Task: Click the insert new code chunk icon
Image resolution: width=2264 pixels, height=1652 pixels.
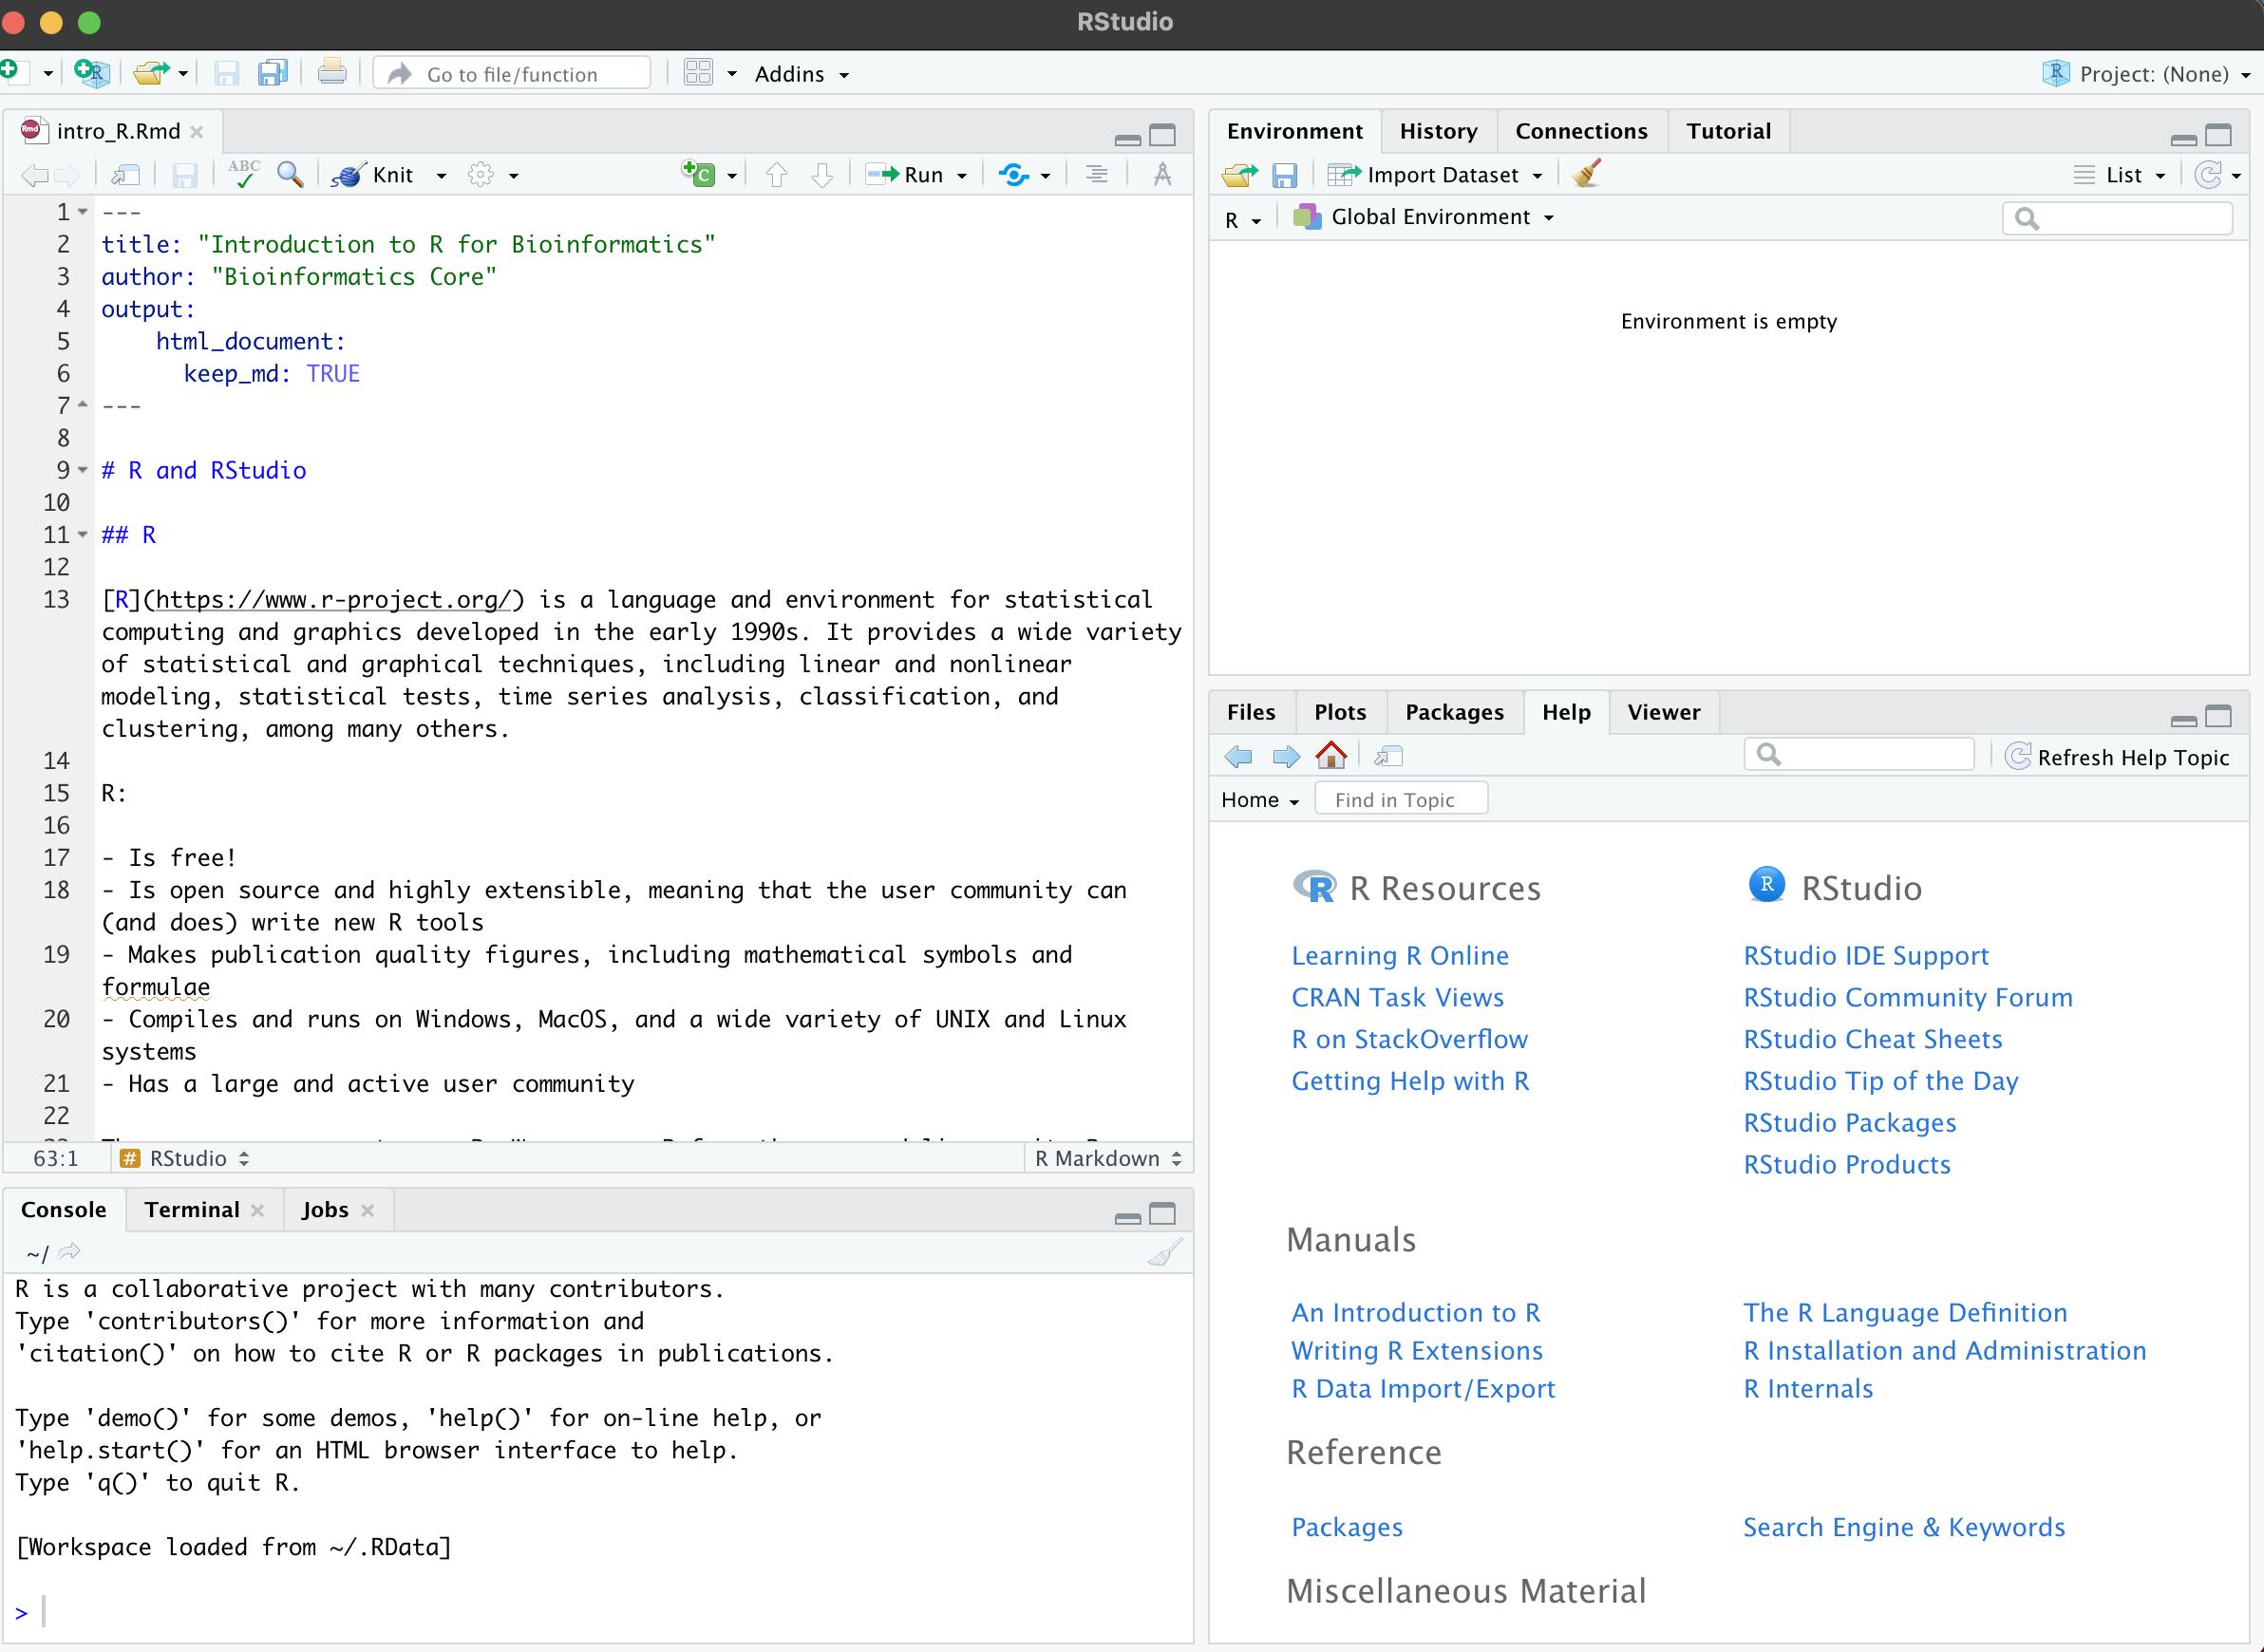Action: pos(699,174)
